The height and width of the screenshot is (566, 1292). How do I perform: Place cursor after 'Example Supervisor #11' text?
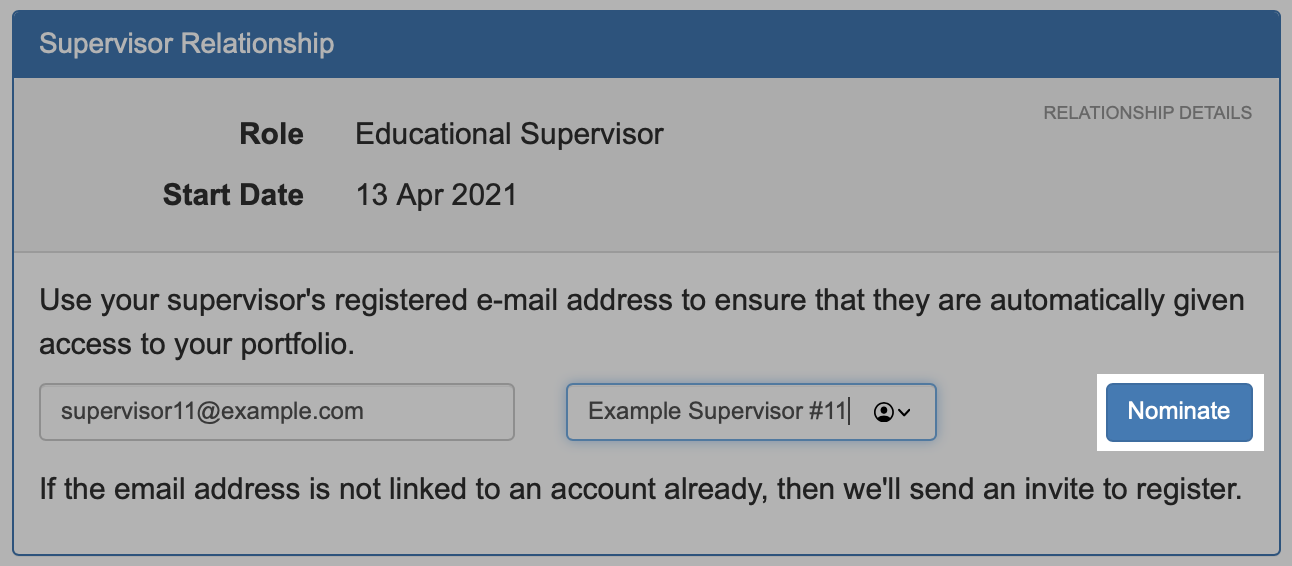point(849,411)
